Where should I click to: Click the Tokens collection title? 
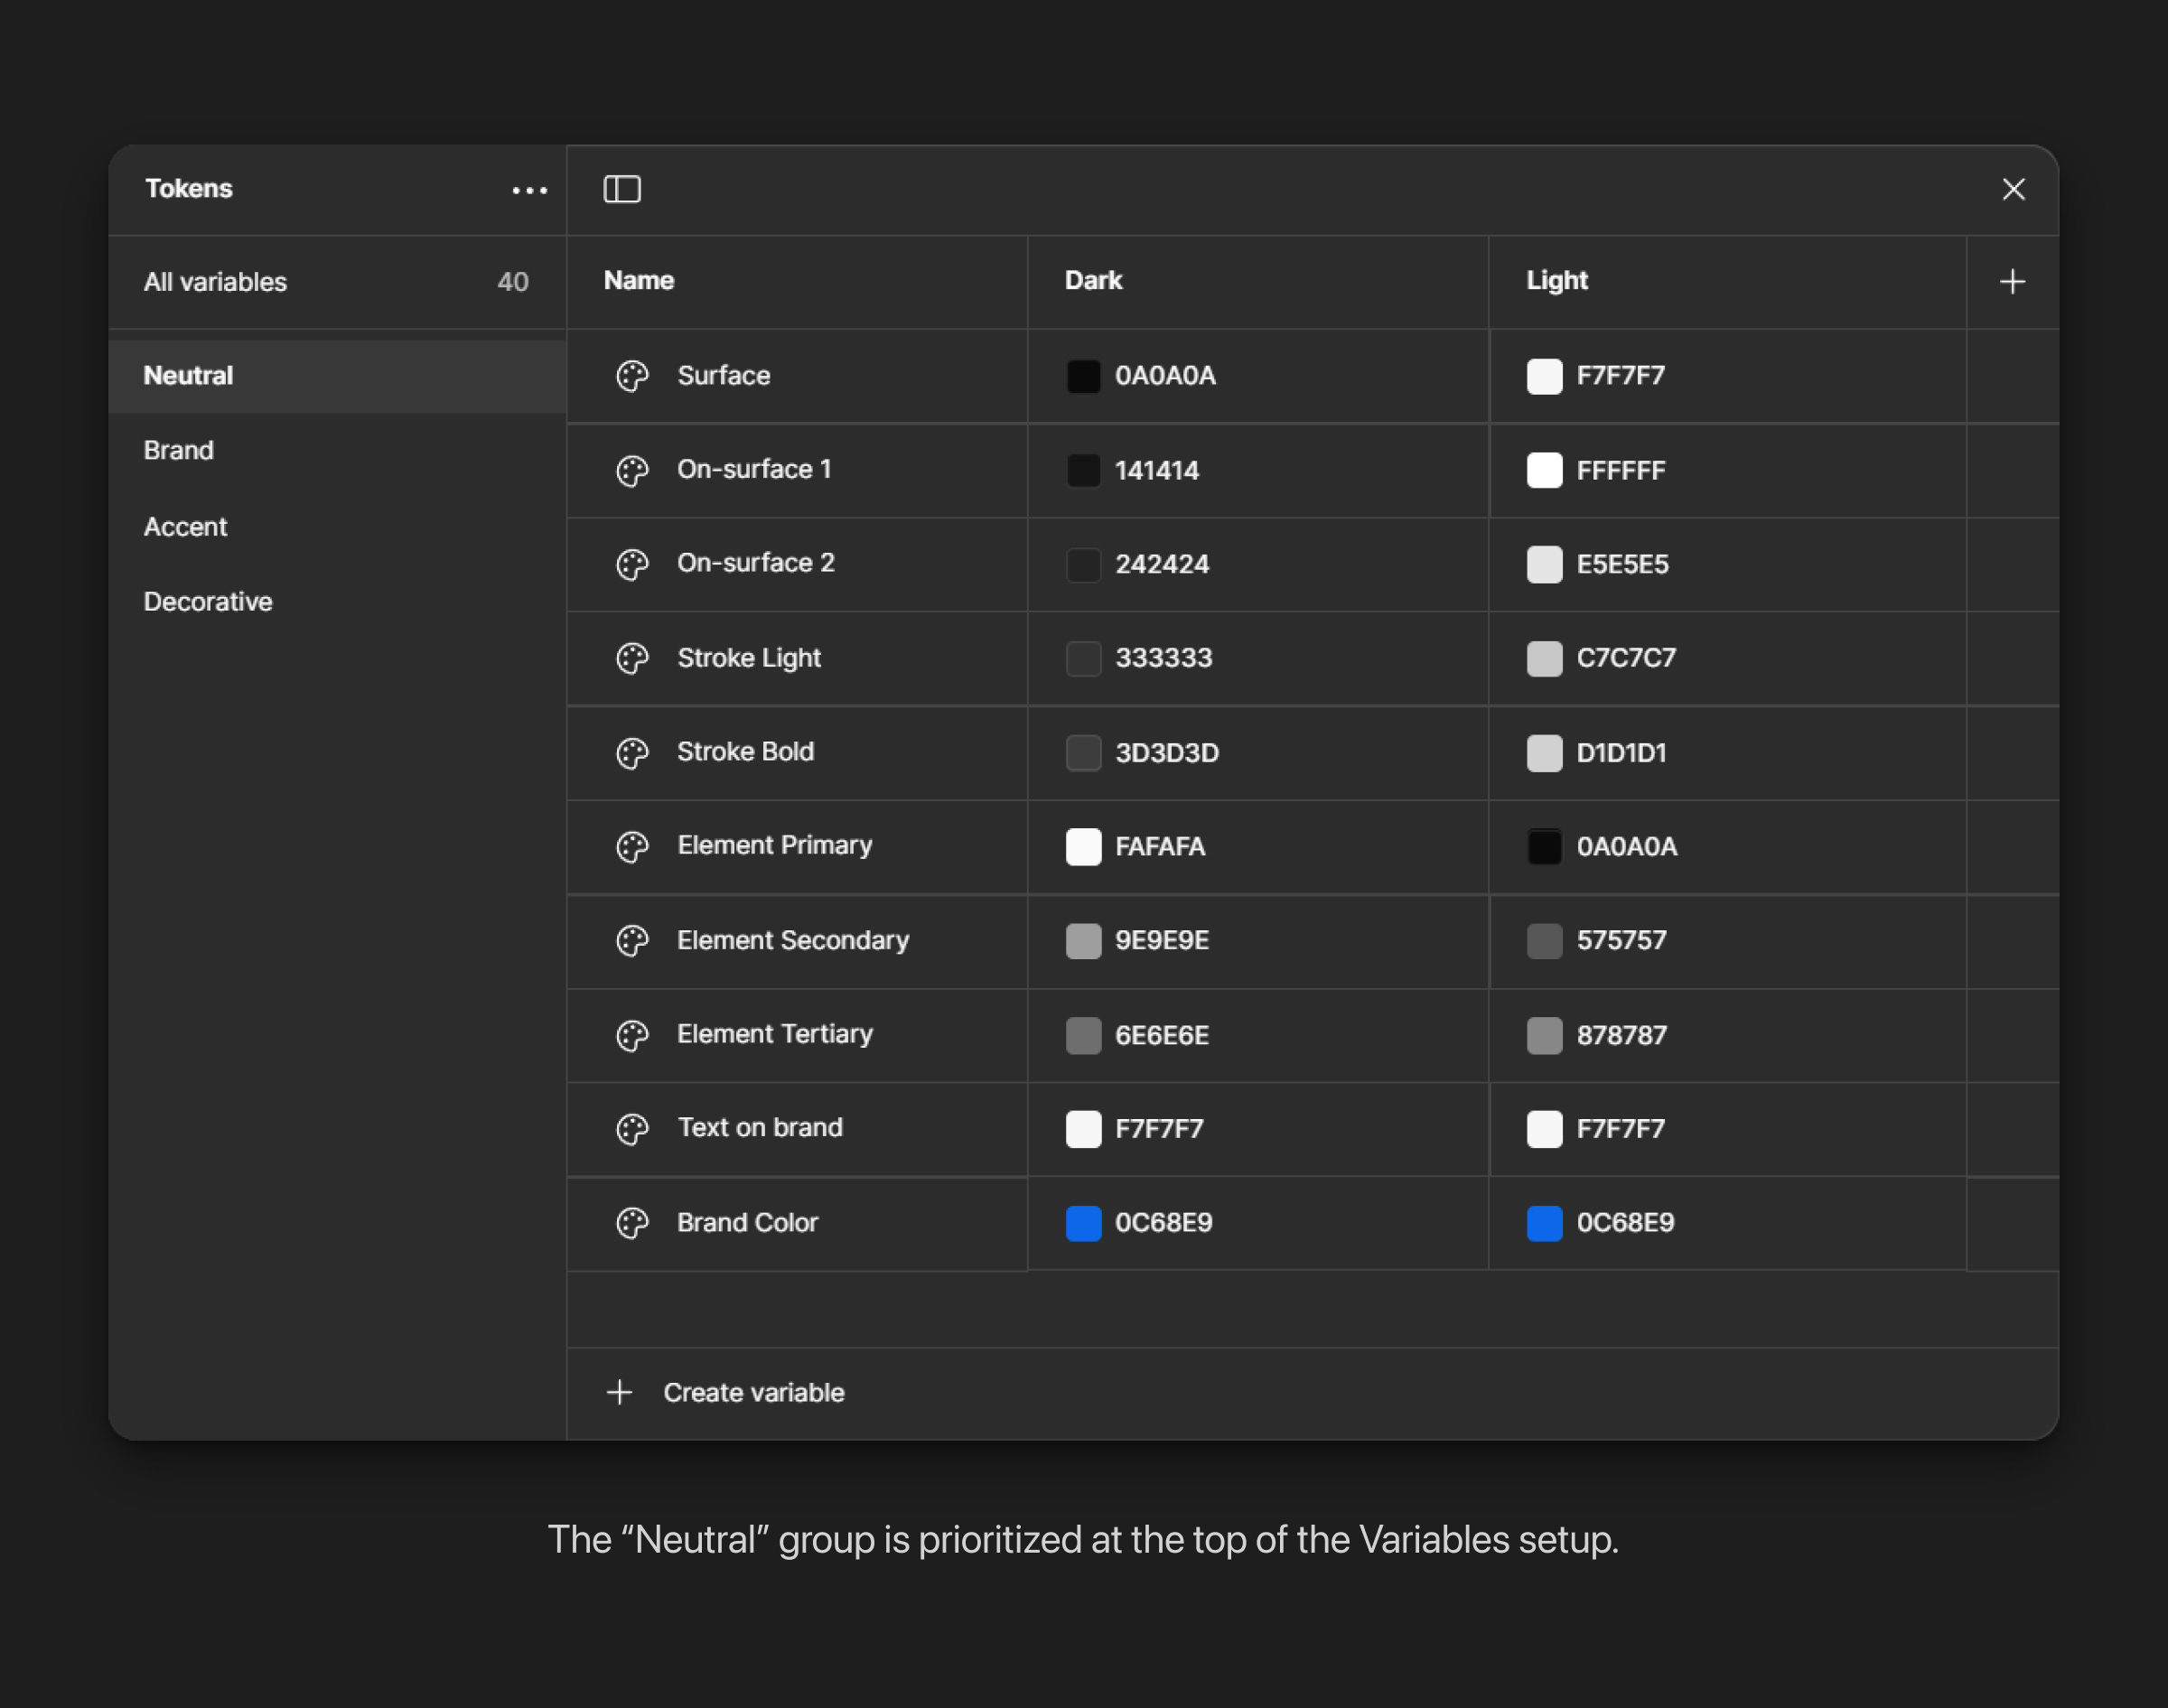[188, 189]
